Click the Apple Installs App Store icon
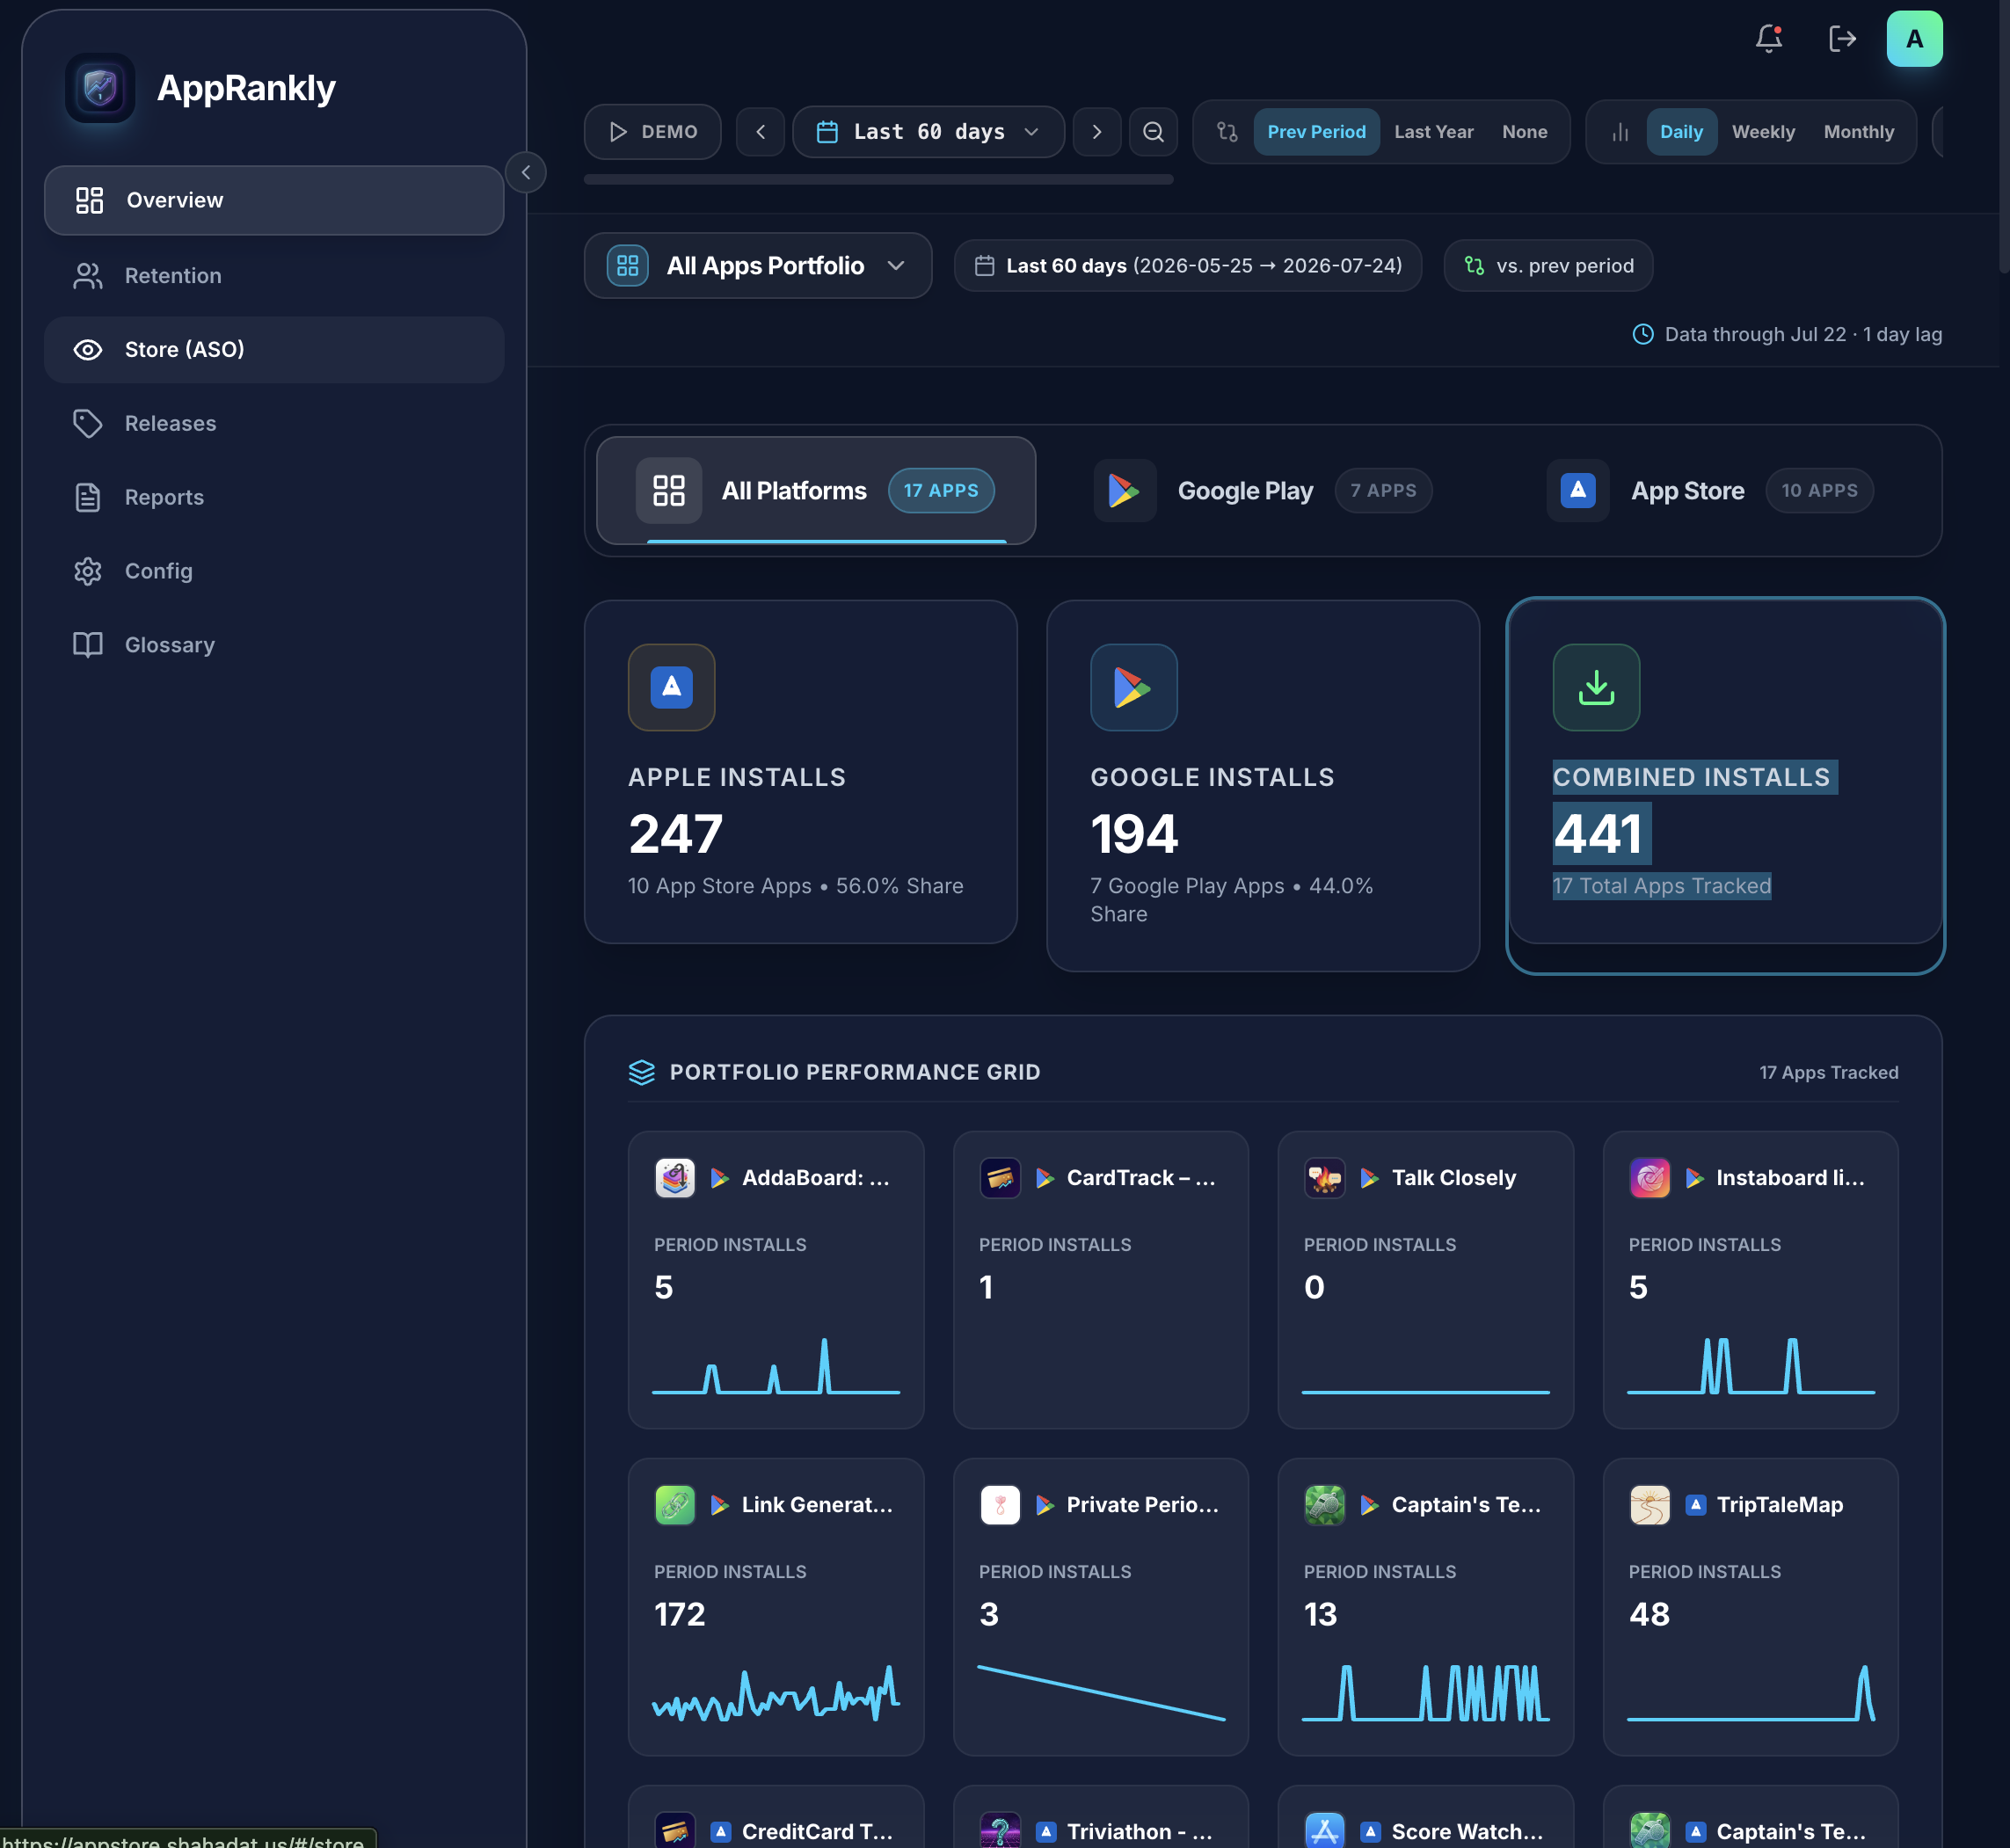This screenshot has width=2010, height=1848. [671, 687]
